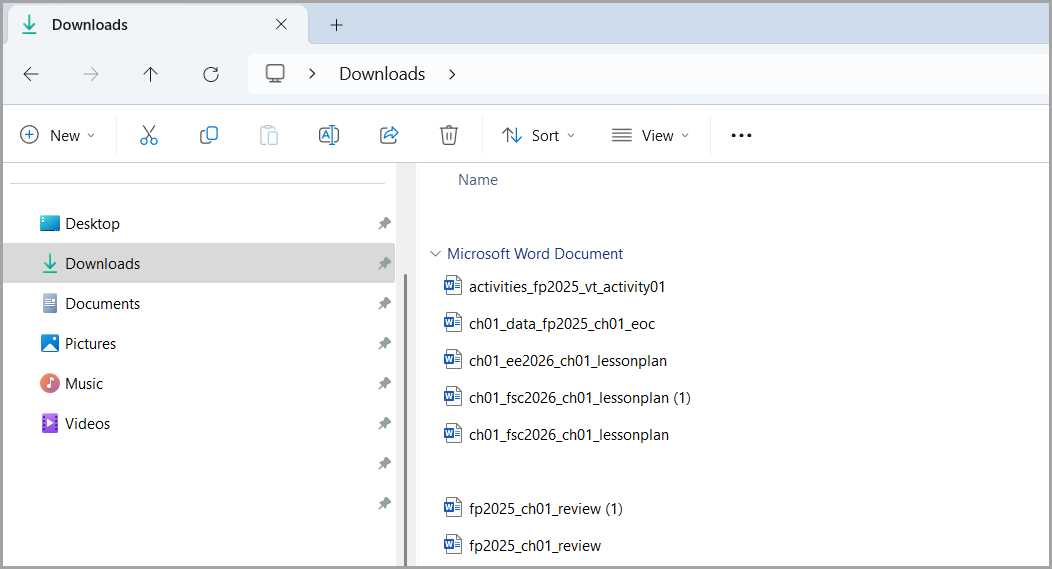
Task: Select file fp2025_ch01_review
Action: (535, 546)
